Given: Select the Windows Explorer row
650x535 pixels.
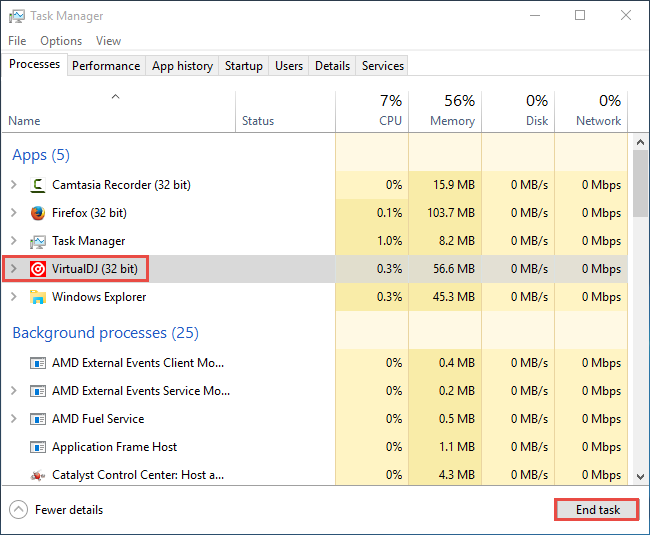Looking at the screenshot, I should pyautogui.click(x=315, y=297).
